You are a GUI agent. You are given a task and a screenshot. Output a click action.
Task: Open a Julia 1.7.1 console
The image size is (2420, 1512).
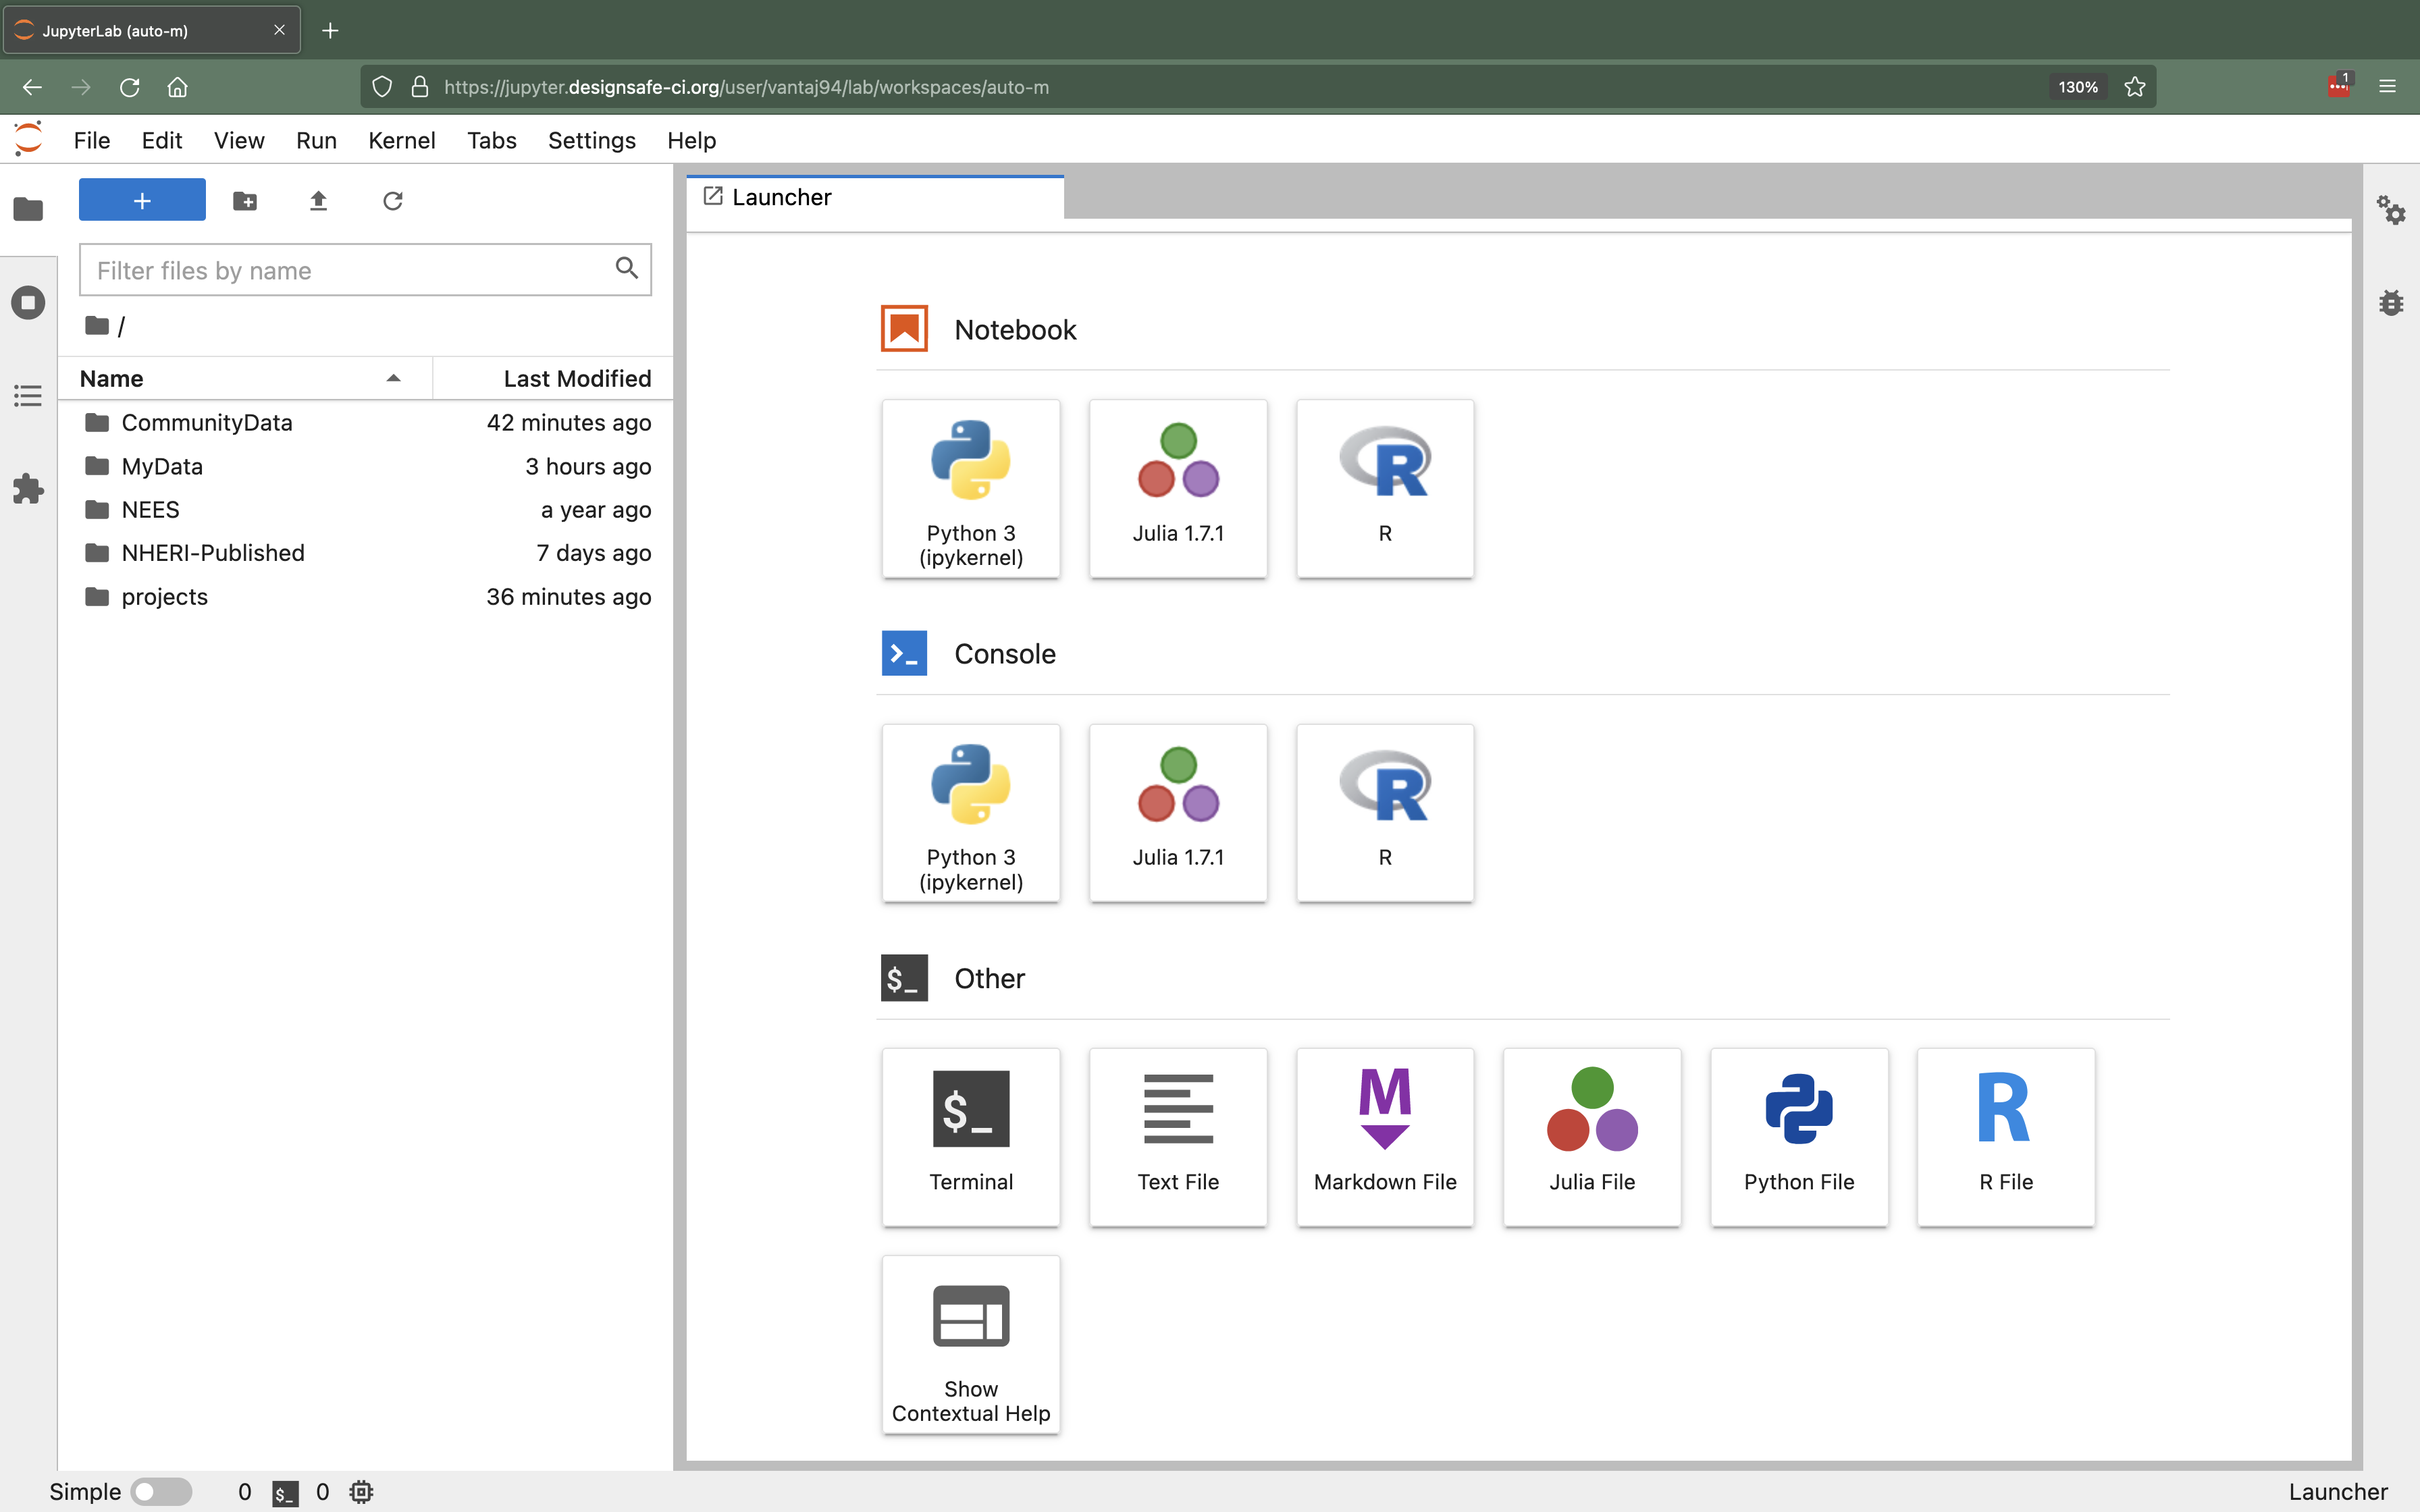click(x=1177, y=812)
